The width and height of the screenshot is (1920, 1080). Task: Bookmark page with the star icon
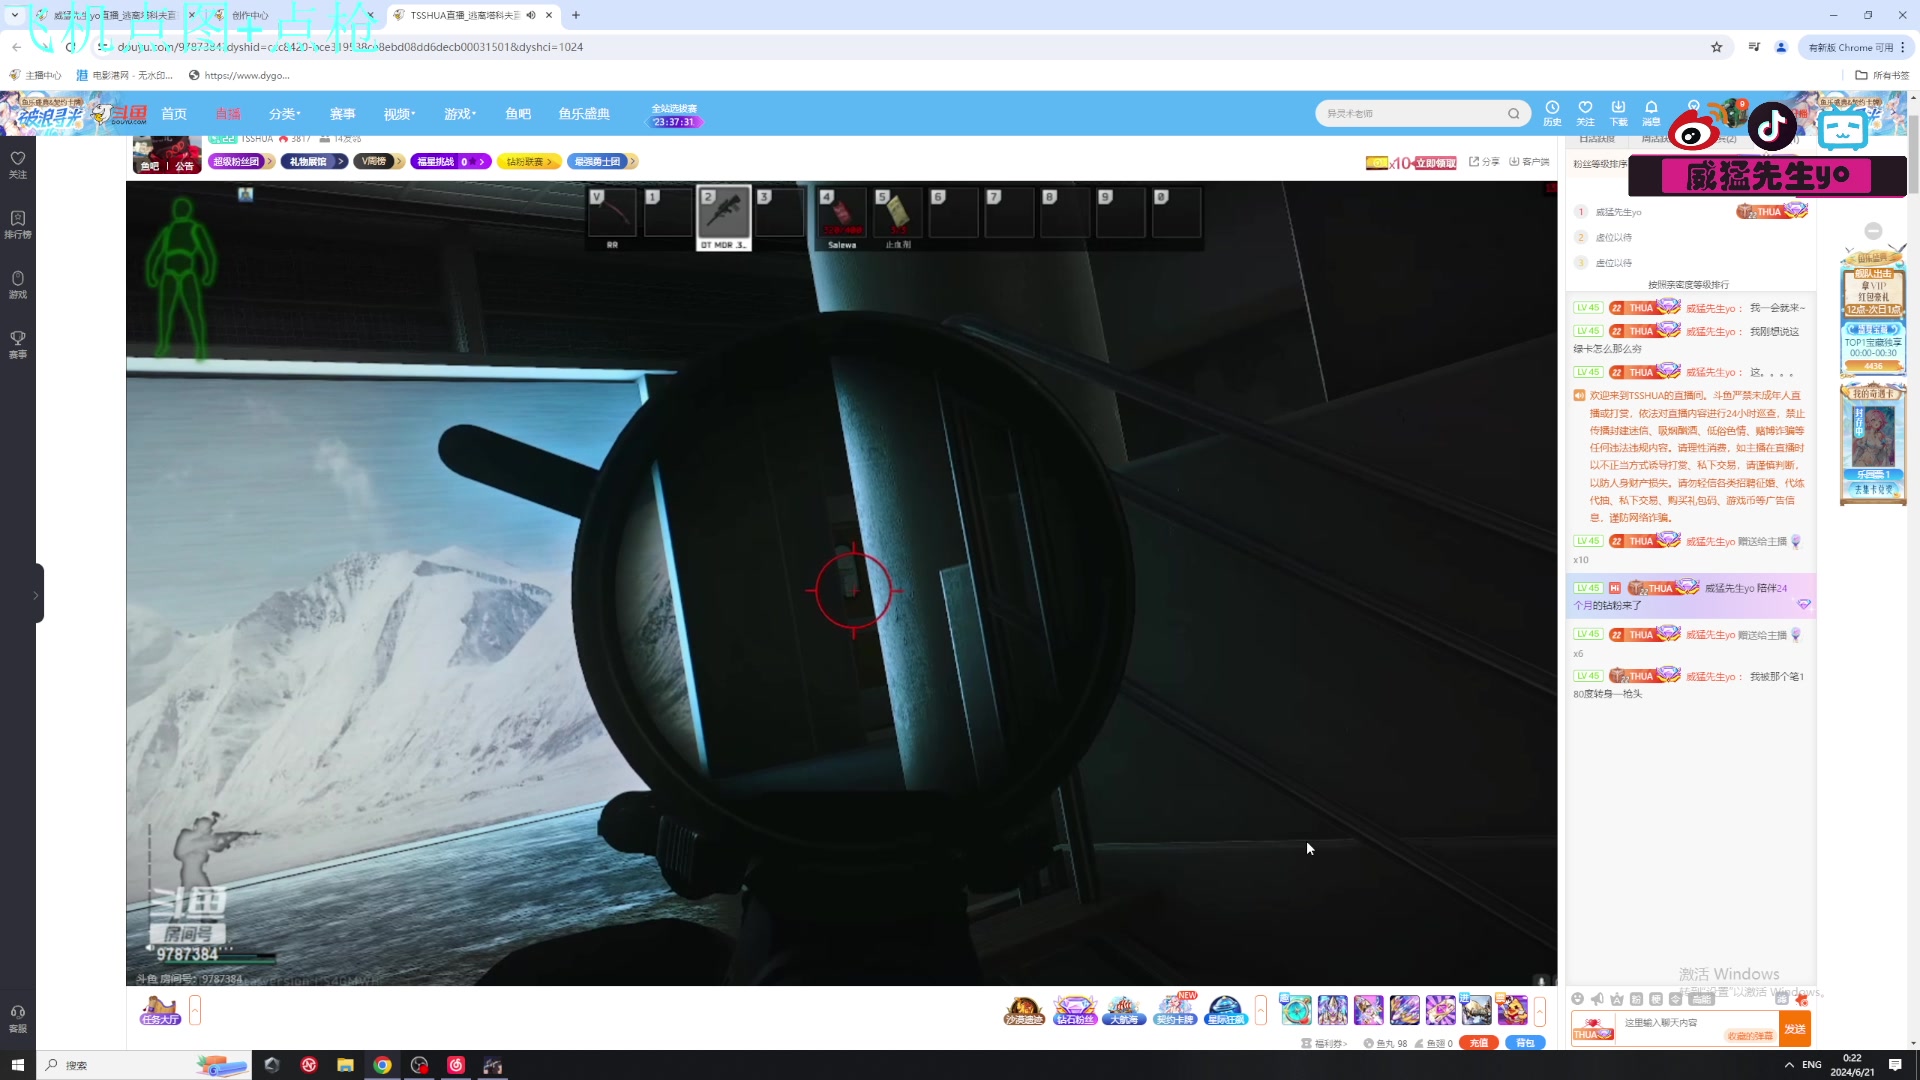(1716, 47)
